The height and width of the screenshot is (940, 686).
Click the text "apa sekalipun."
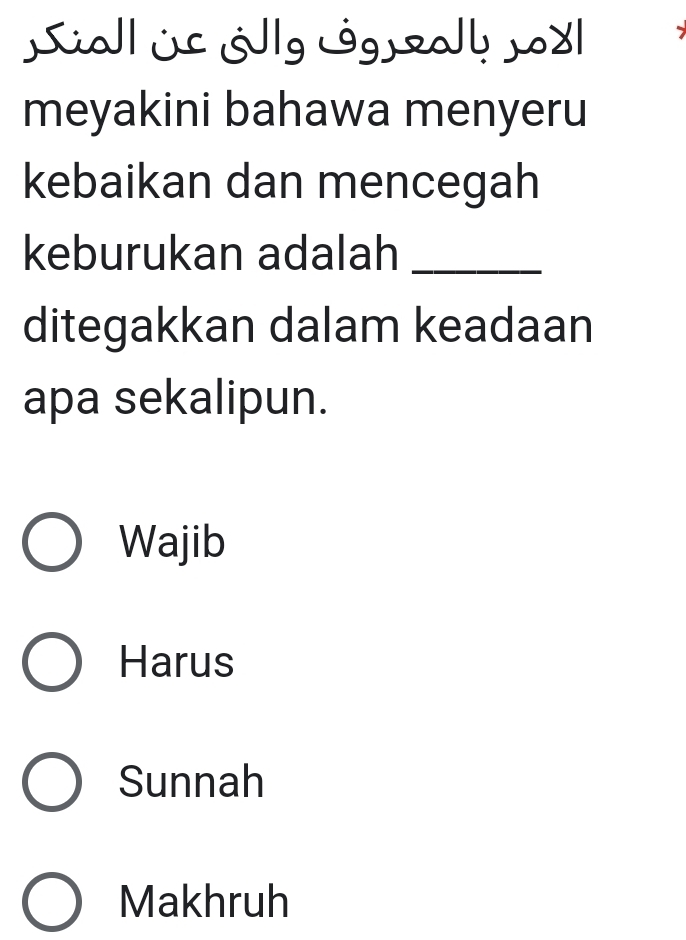[175, 399]
